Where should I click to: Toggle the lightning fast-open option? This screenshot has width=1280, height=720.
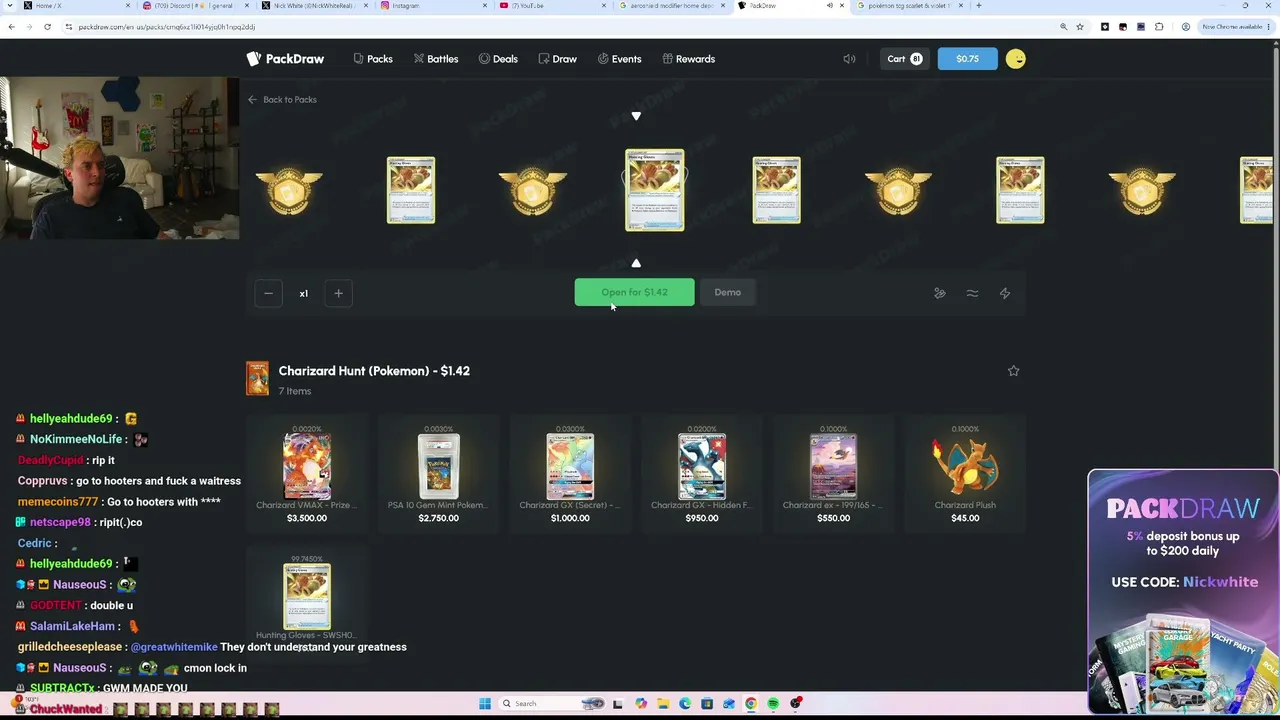click(1005, 293)
